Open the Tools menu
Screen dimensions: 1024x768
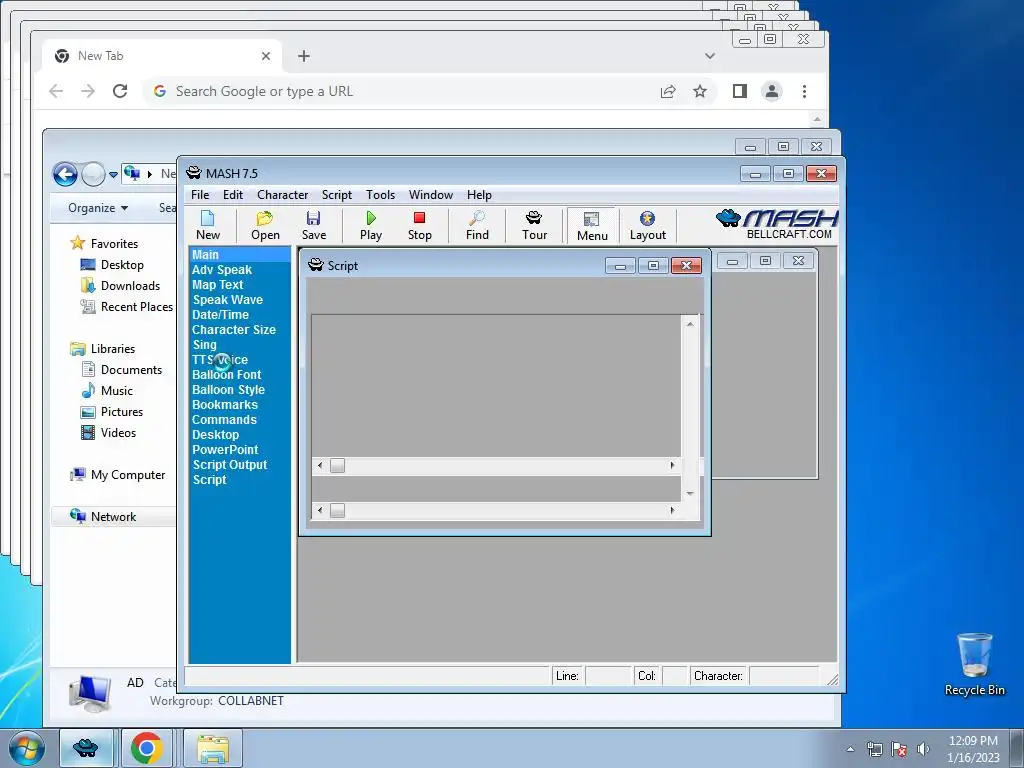tap(380, 195)
